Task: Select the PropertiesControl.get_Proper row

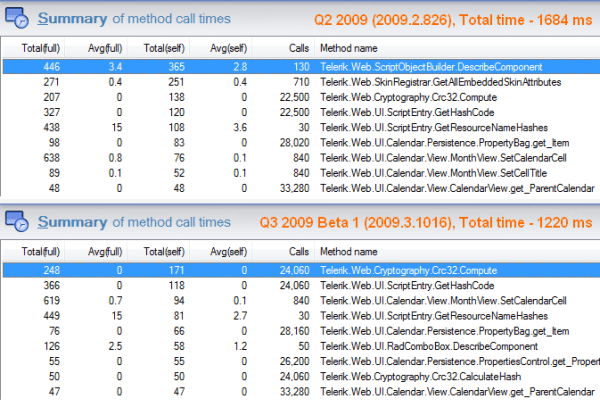Action: coord(302,361)
